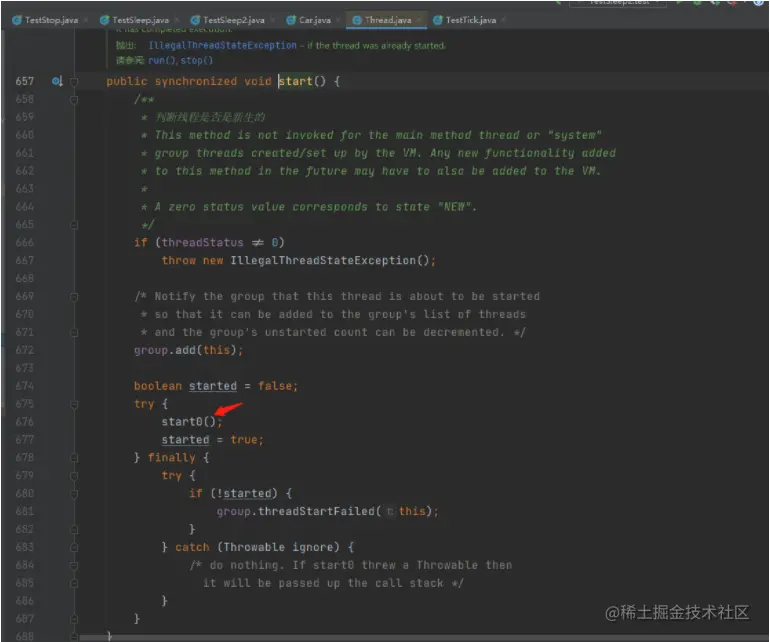Click the finally keyword on line 678
Image resolution: width=770 pixels, height=642 pixels.
[x=171, y=458]
